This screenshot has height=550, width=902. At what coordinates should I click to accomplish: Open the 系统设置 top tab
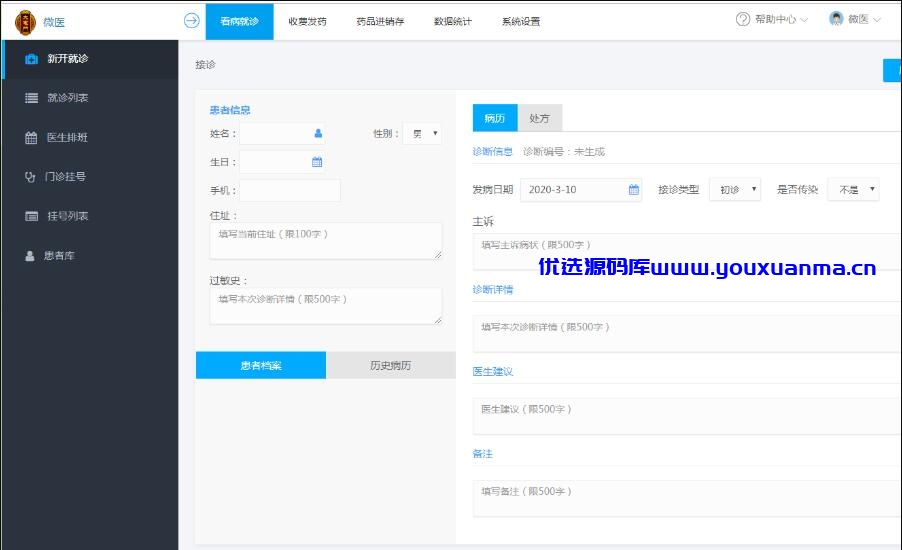coord(521,21)
